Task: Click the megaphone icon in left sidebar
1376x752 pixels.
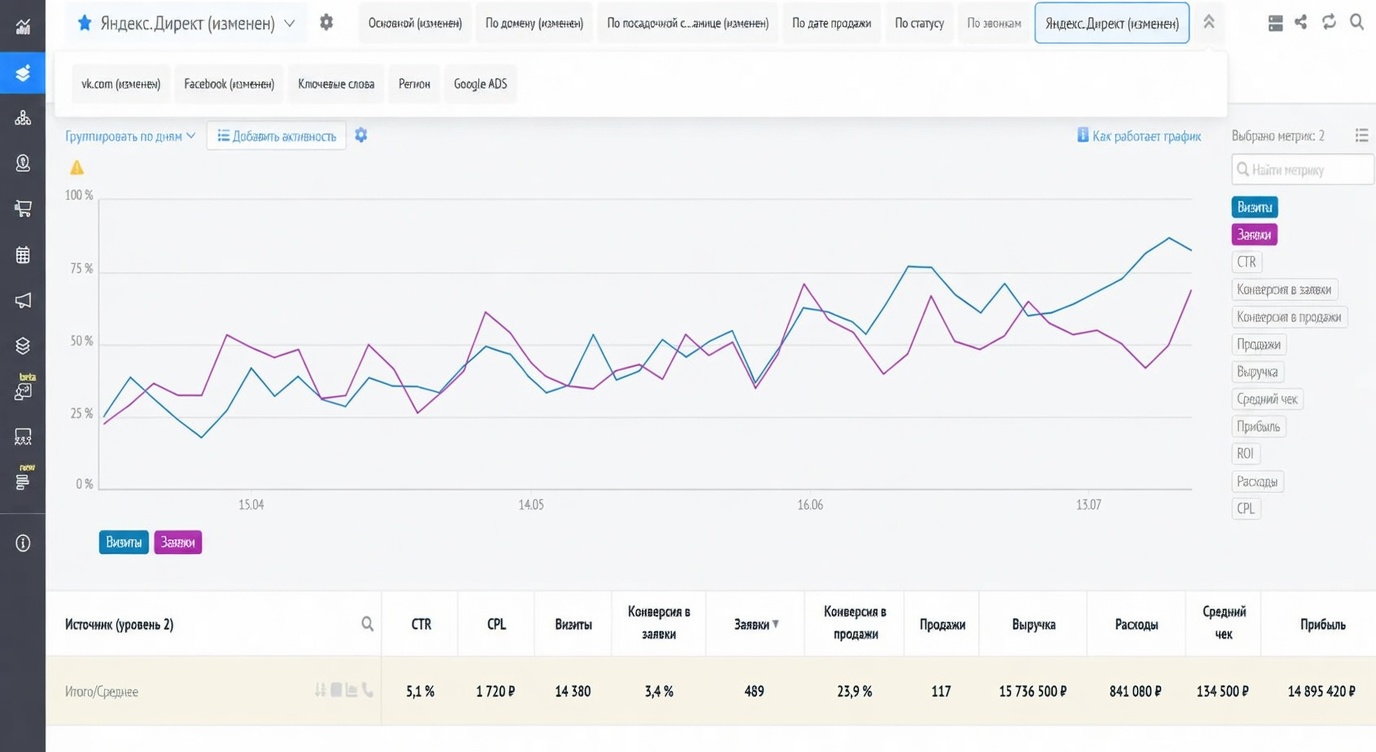Action: coord(22,300)
